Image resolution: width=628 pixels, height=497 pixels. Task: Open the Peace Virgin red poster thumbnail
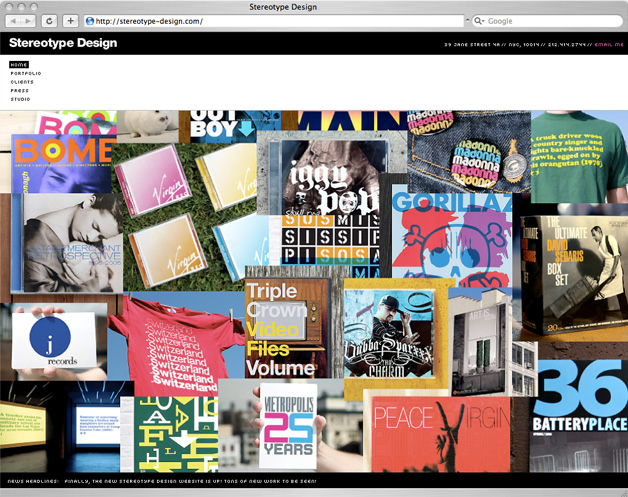point(441,435)
